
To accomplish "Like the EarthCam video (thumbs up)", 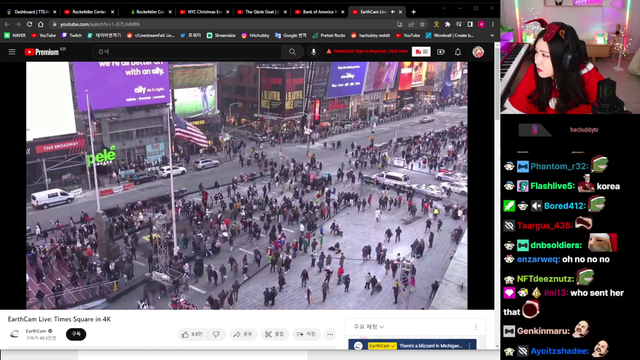I will (x=192, y=334).
